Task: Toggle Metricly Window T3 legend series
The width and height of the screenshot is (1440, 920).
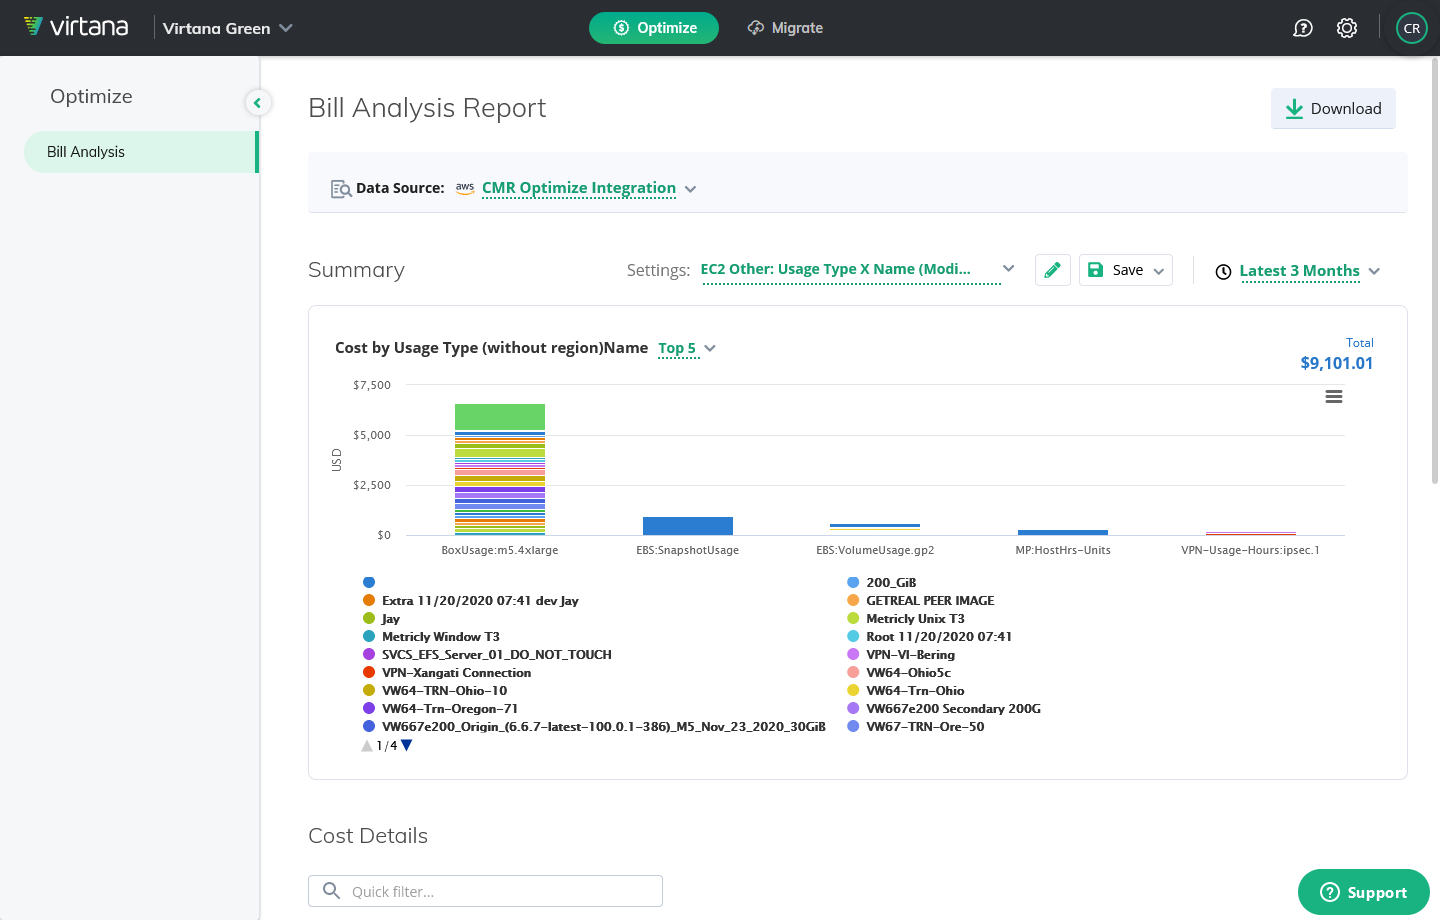Action: (431, 637)
